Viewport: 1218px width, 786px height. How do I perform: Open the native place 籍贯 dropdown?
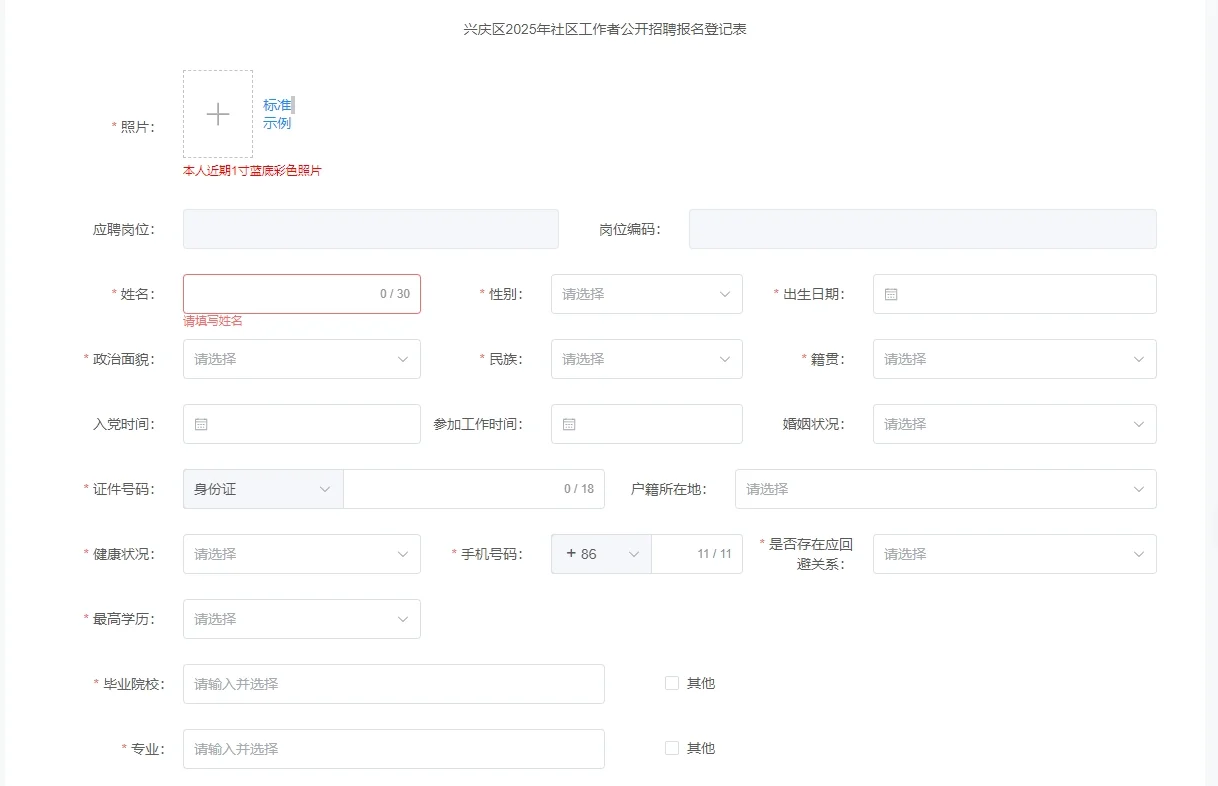[x=1014, y=359]
